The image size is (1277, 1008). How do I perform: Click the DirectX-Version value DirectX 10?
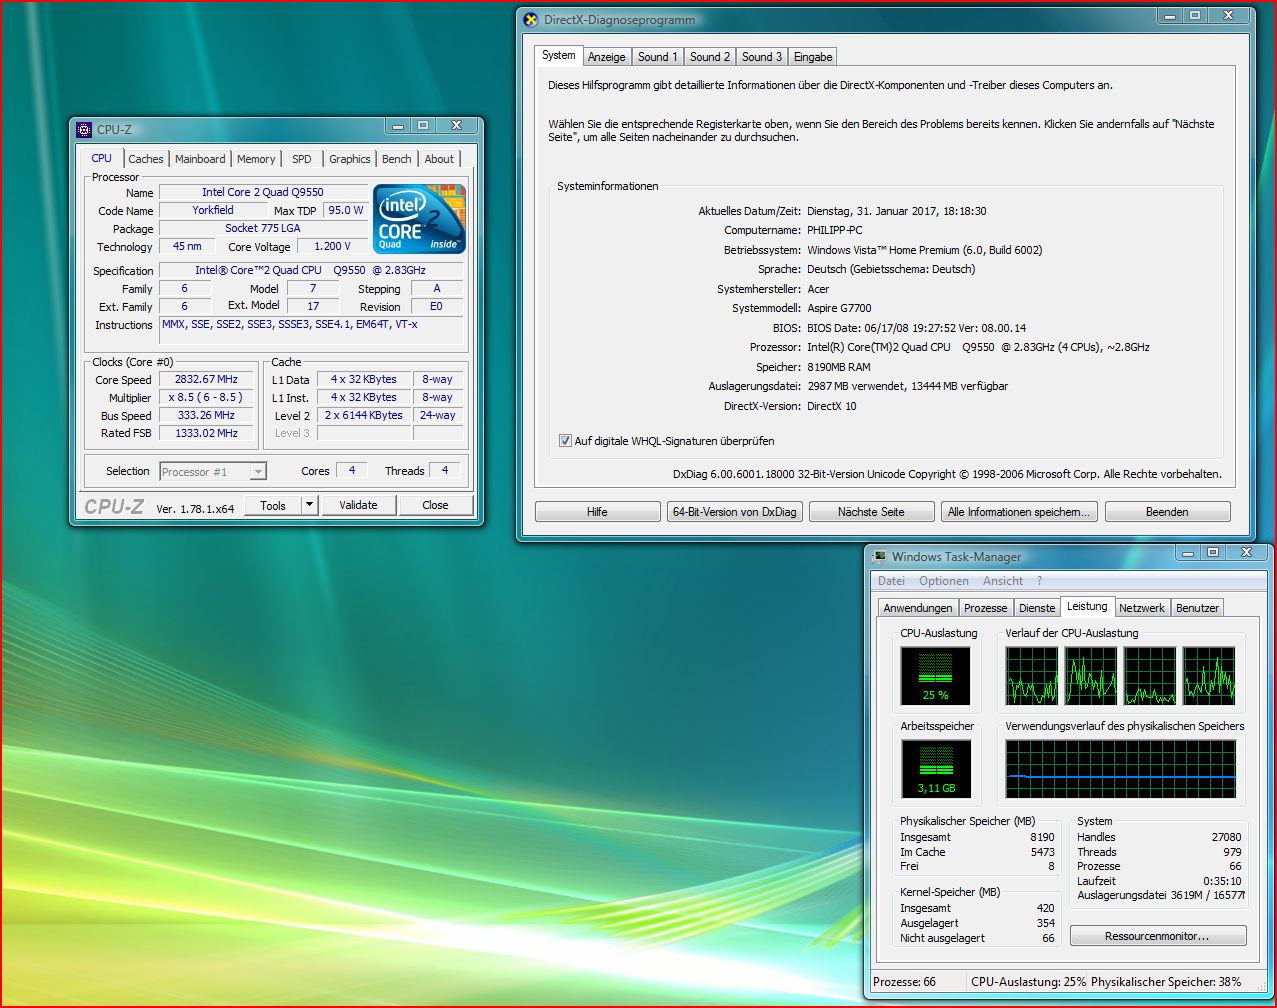[x=832, y=406]
